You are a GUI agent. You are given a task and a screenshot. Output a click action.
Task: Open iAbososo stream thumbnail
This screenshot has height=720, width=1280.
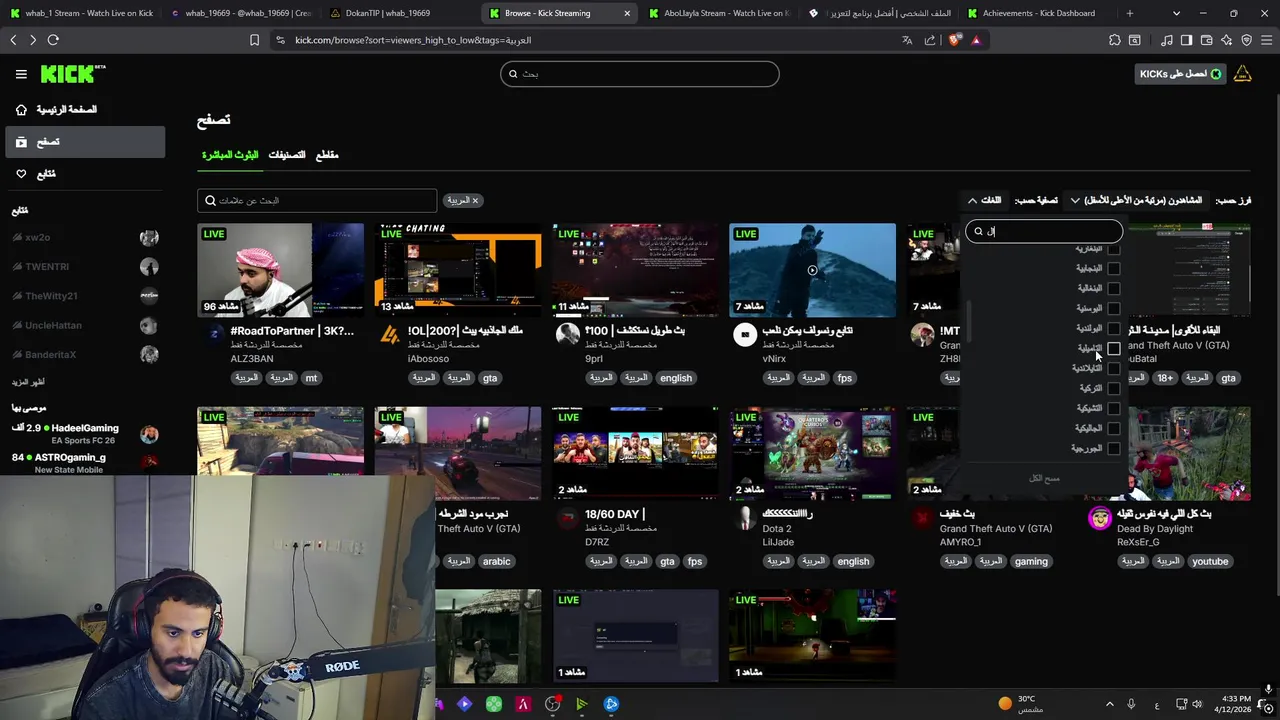[458, 270]
